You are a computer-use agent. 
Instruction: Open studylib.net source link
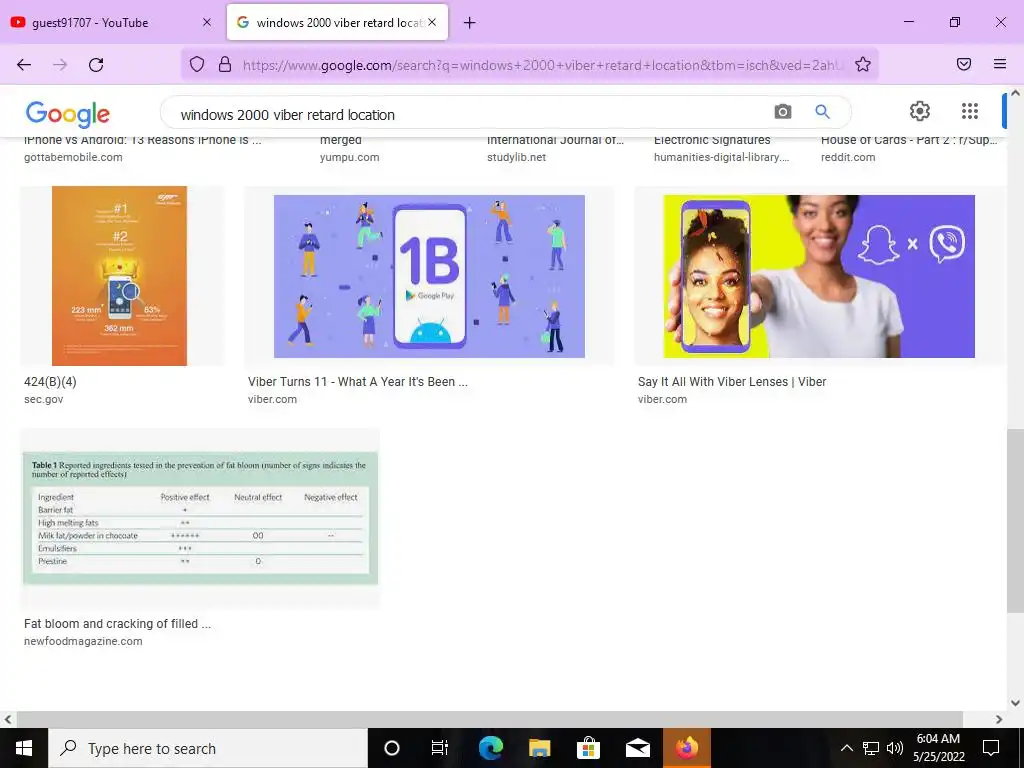(x=517, y=157)
